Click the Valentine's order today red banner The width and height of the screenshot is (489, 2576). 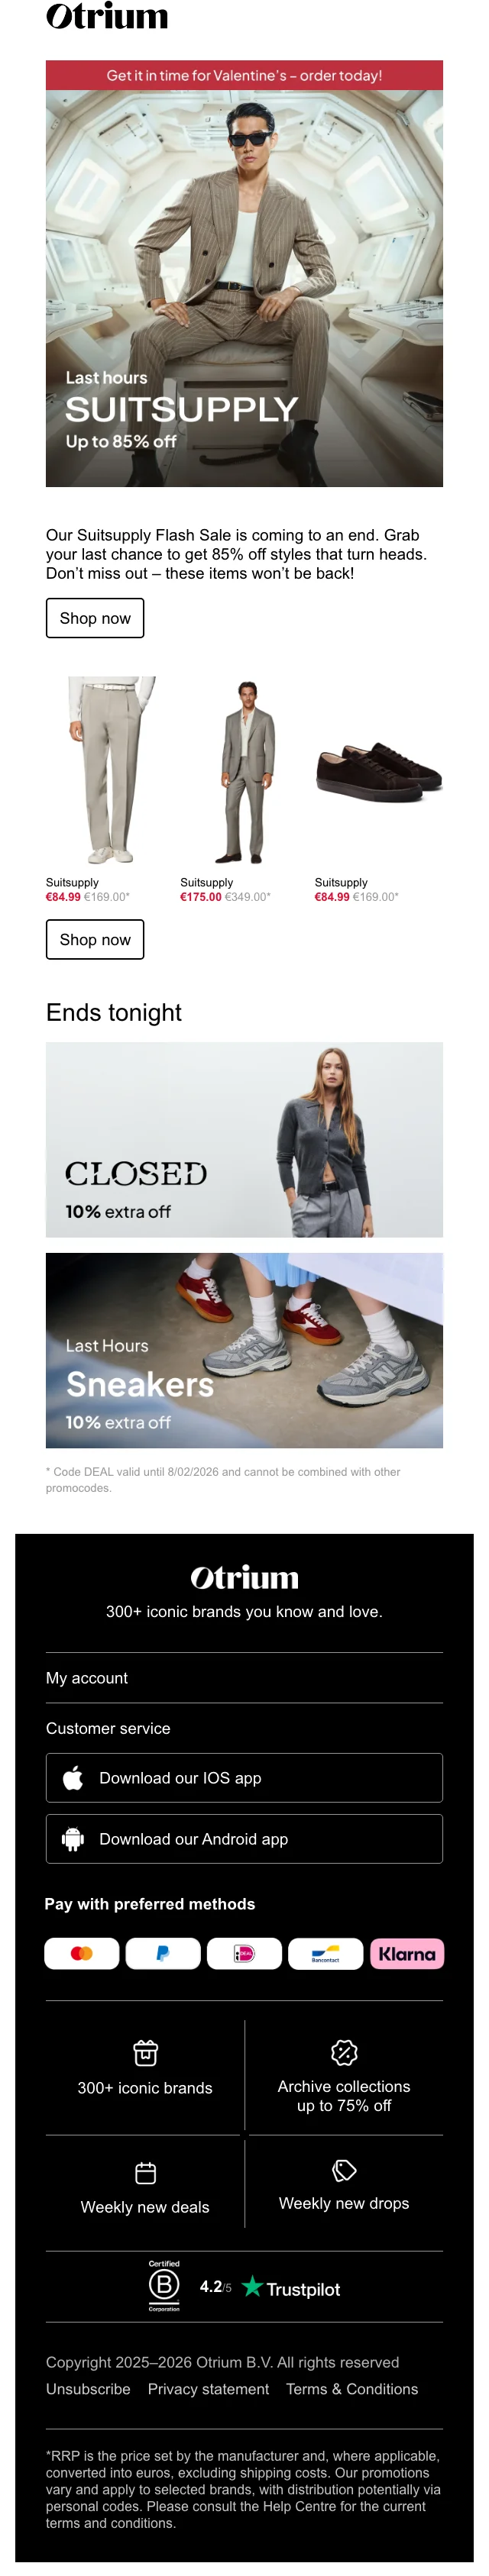(244, 75)
